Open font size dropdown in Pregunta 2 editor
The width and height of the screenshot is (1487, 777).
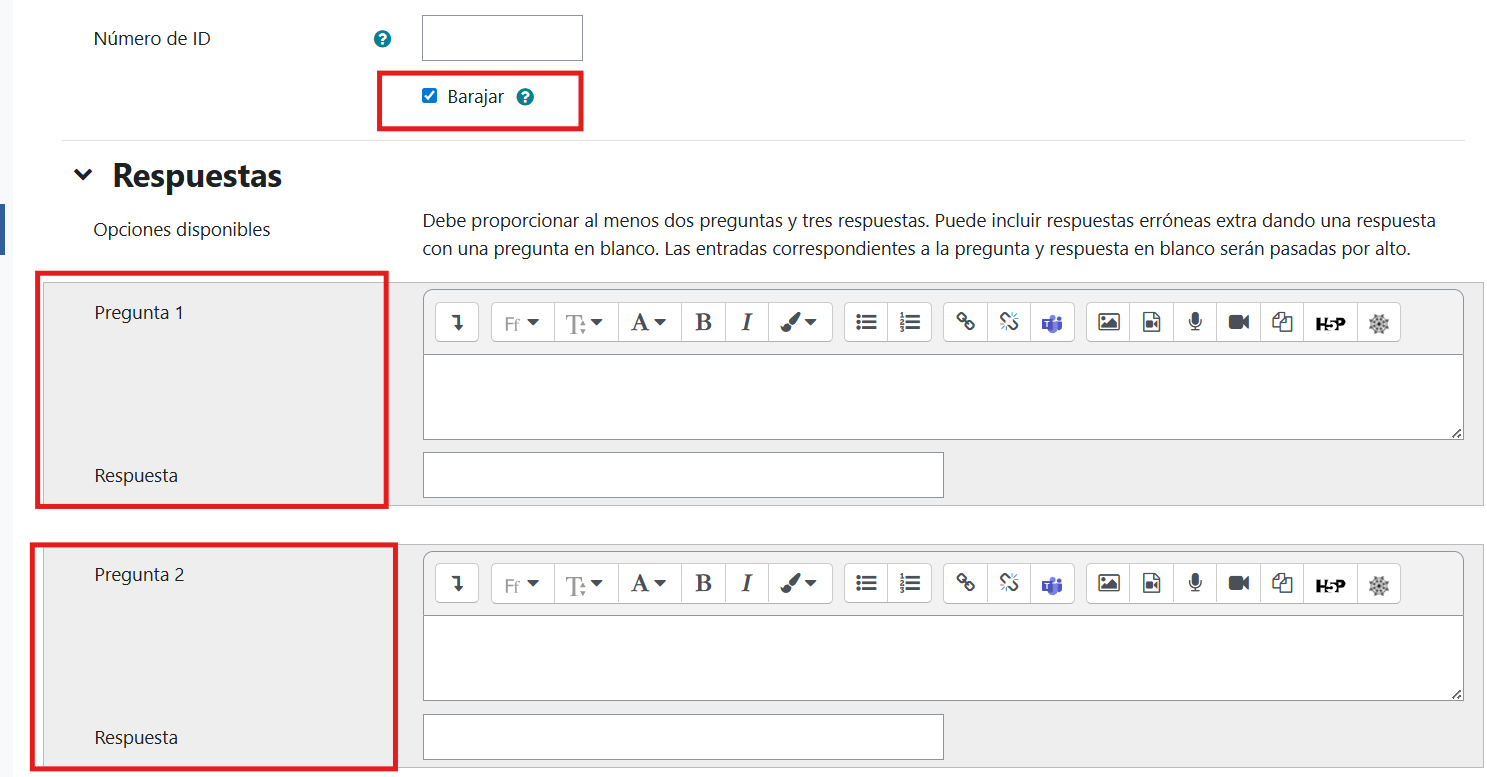[586, 584]
